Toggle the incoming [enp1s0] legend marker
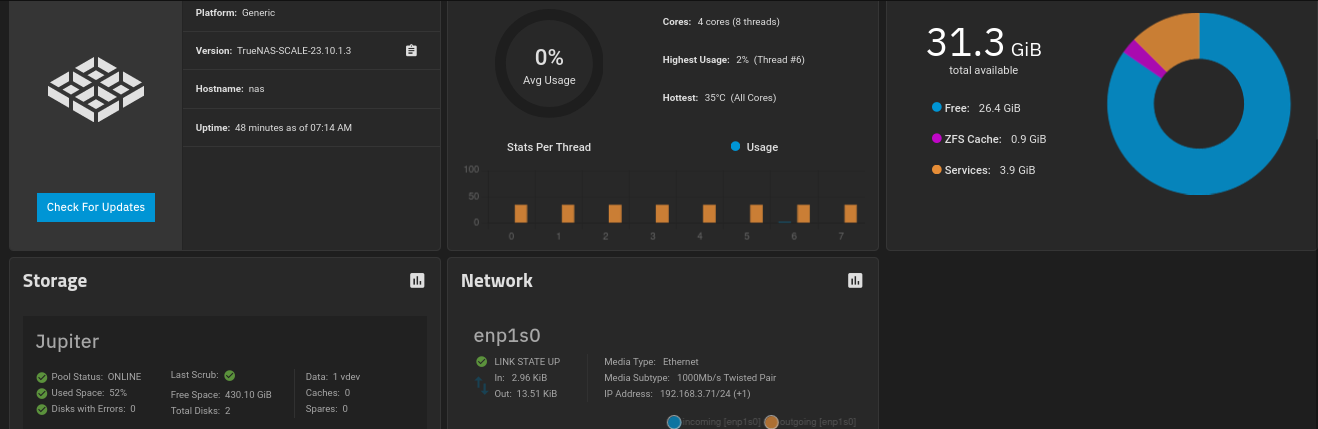 pyautogui.click(x=674, y=422)
